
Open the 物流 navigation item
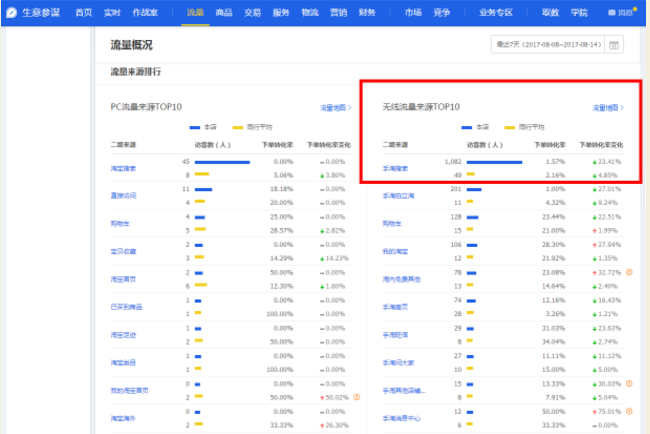tap(310, 12)
